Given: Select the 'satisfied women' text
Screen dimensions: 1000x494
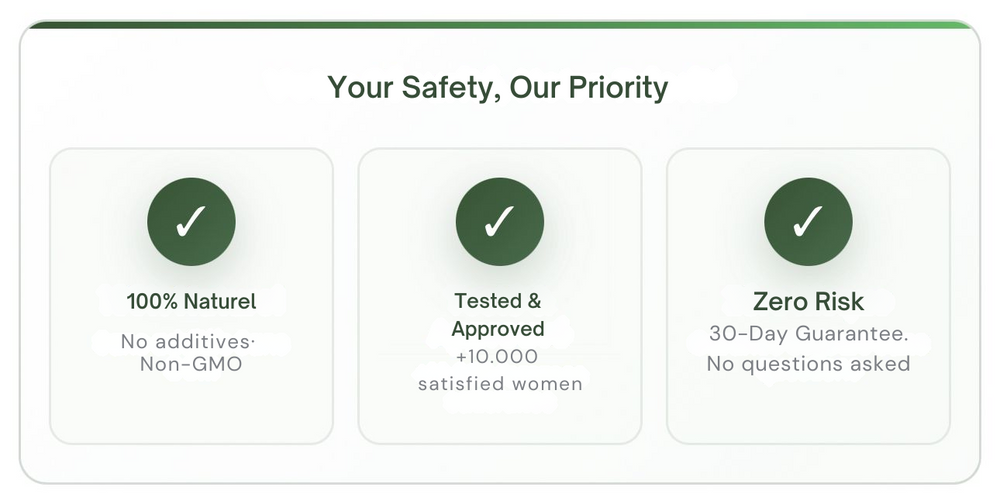Looking at the screenshot, I should pyautogui.click(x=500, y=384).
